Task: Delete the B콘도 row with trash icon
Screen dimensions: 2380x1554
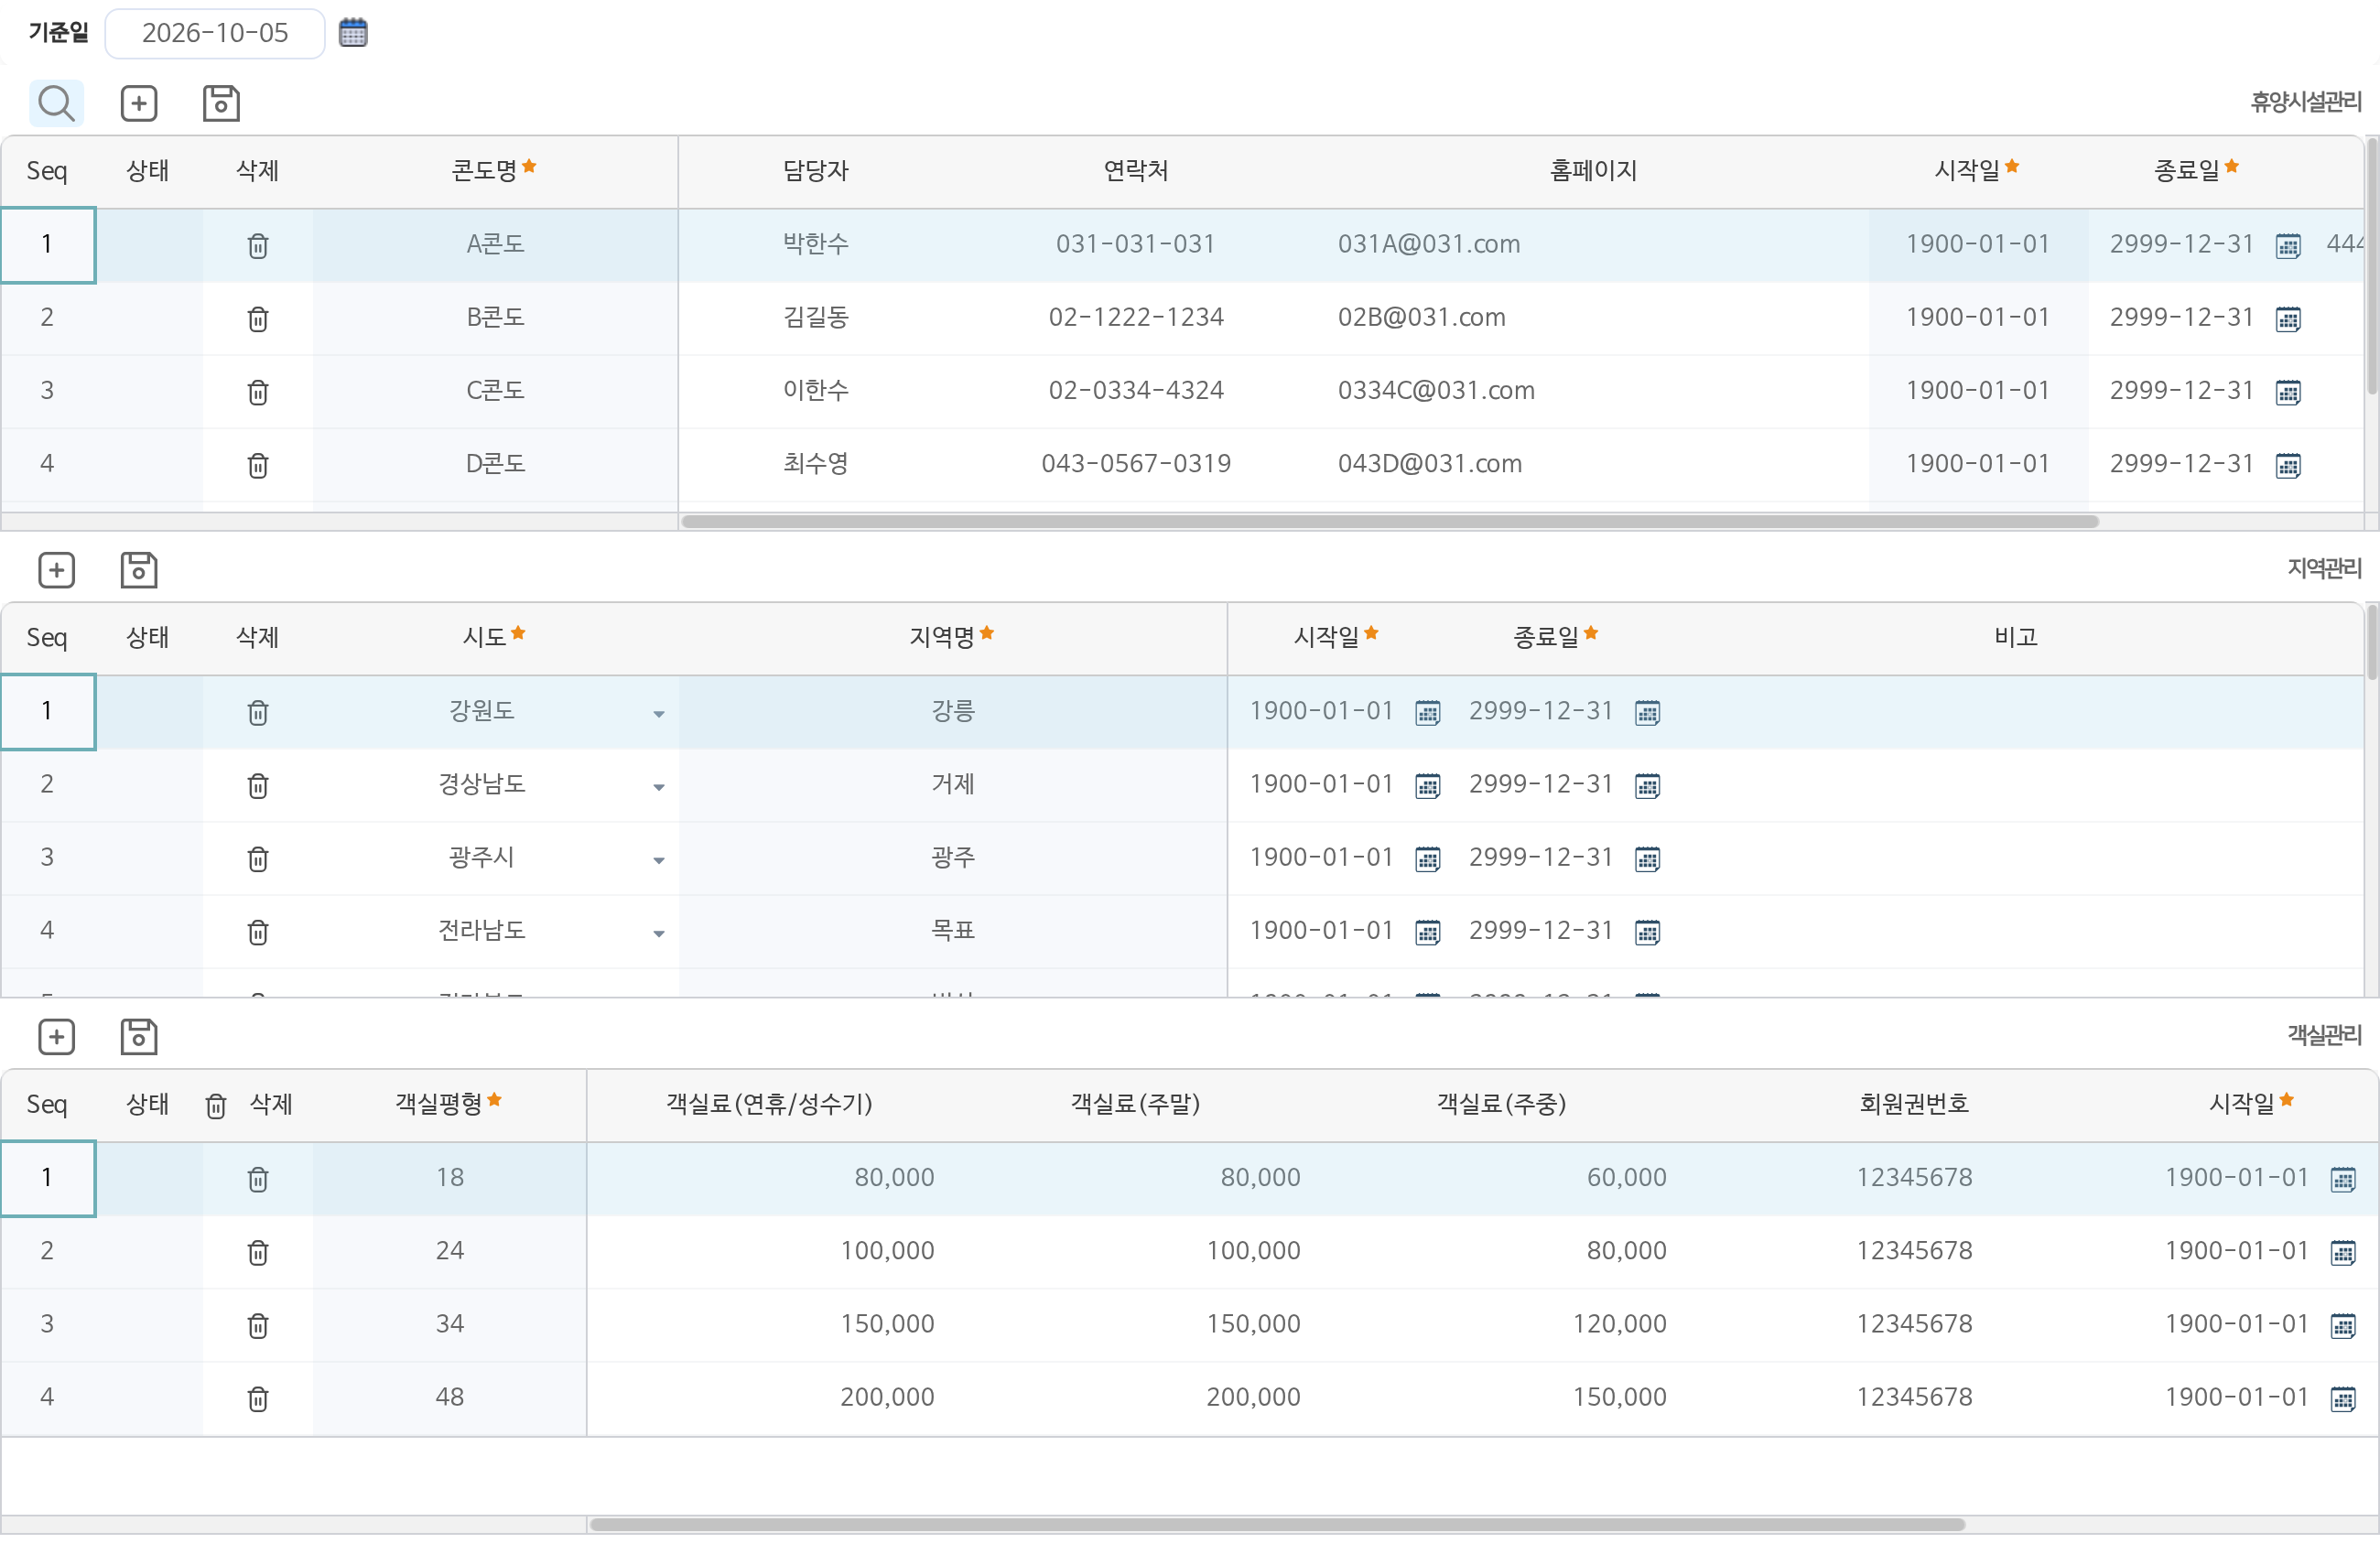Action: click(258, 319)
